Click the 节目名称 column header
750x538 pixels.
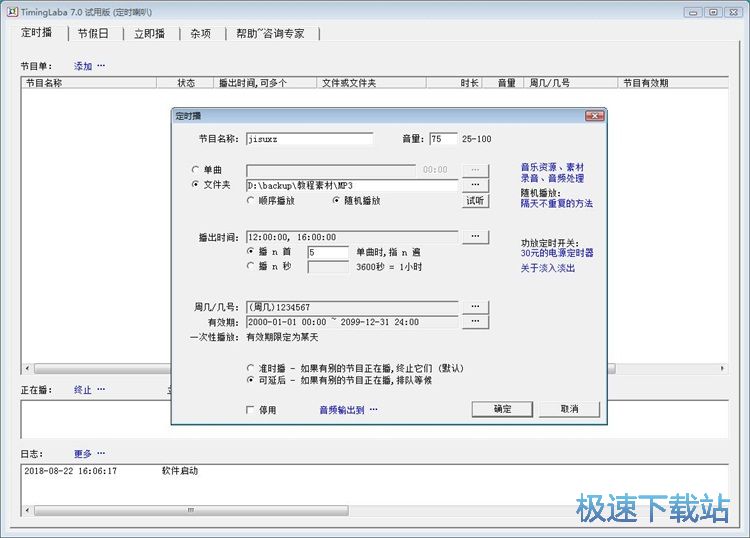tap(89, 83)
